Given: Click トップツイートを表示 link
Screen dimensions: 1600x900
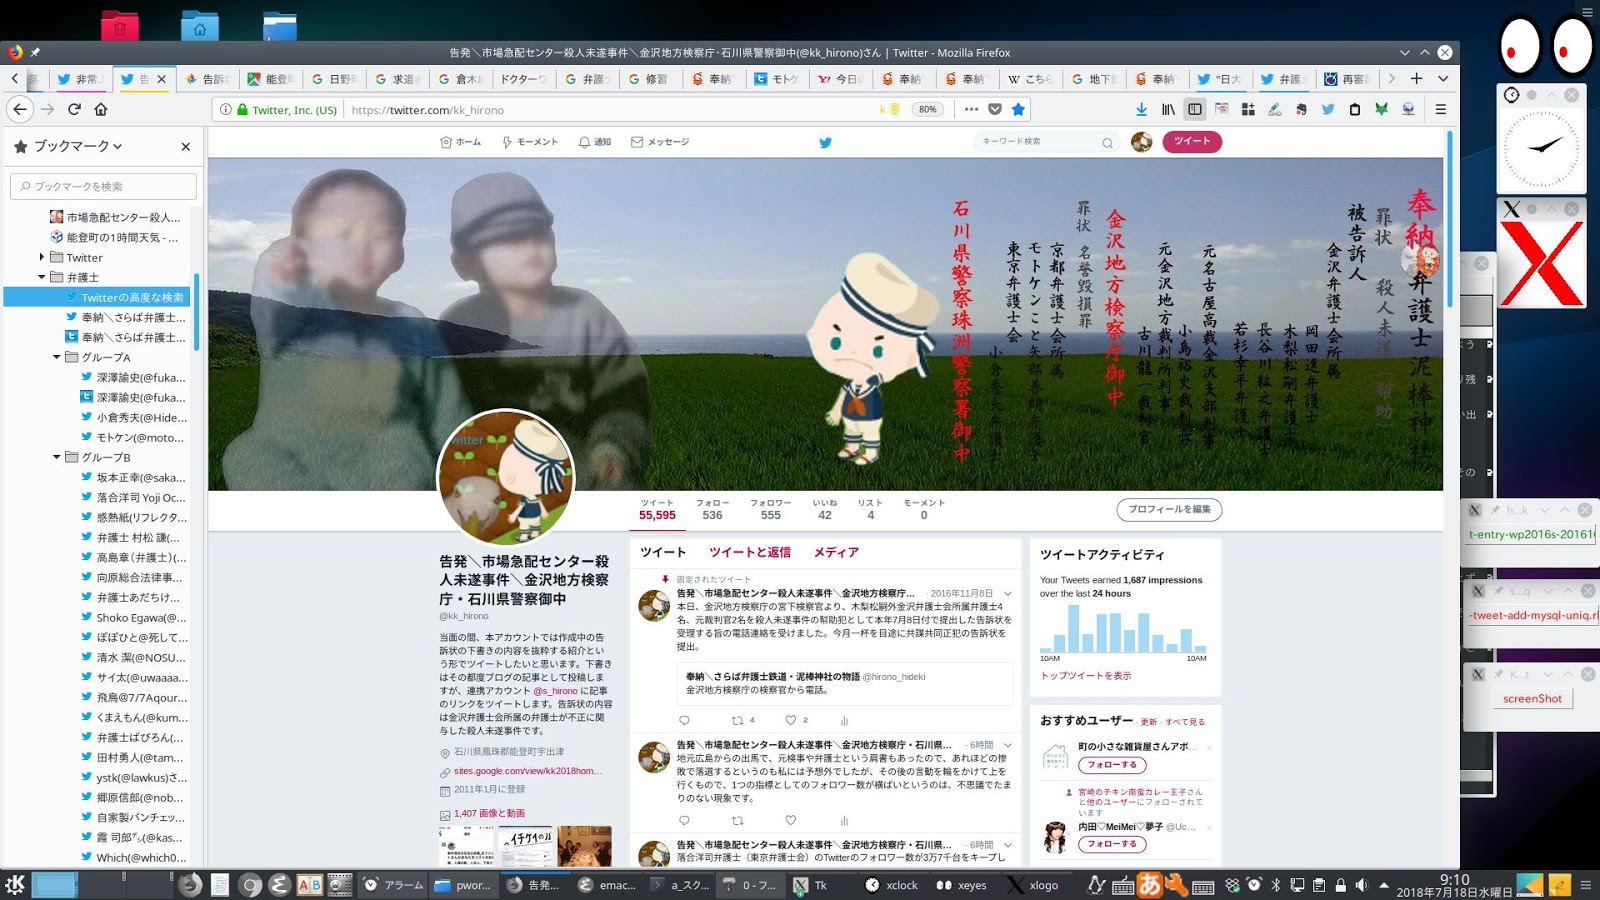Looking at the screenshot, I should pos(1086,676).
